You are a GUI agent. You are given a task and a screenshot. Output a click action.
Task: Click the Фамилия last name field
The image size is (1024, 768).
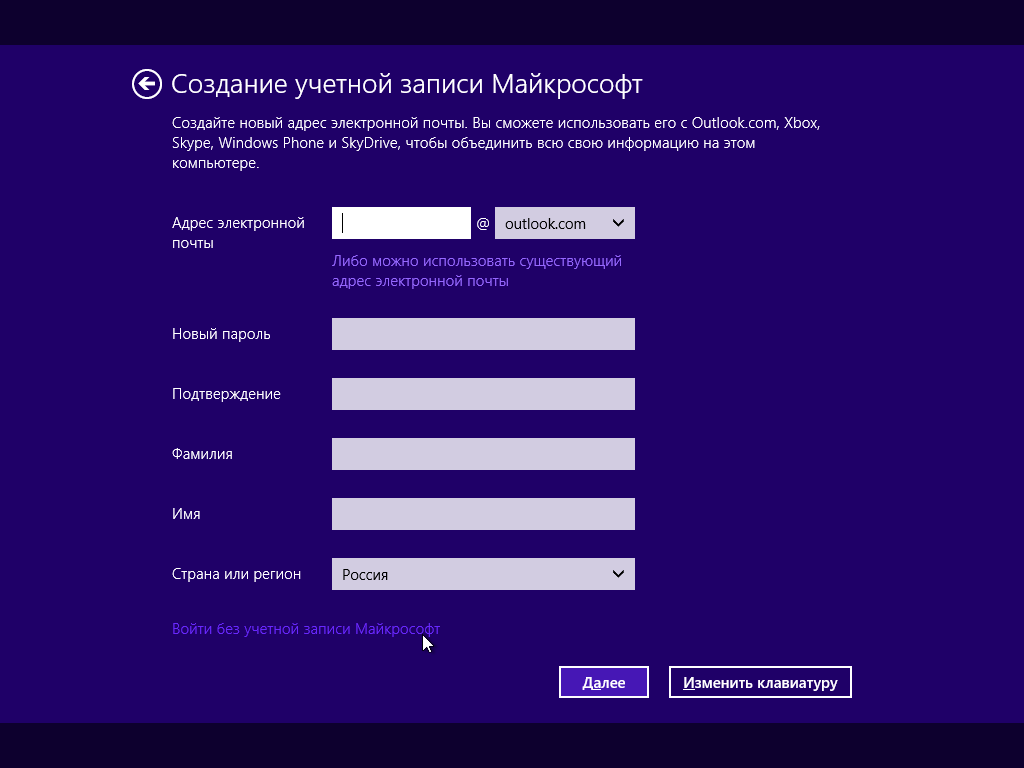click(x=483, y=454)
